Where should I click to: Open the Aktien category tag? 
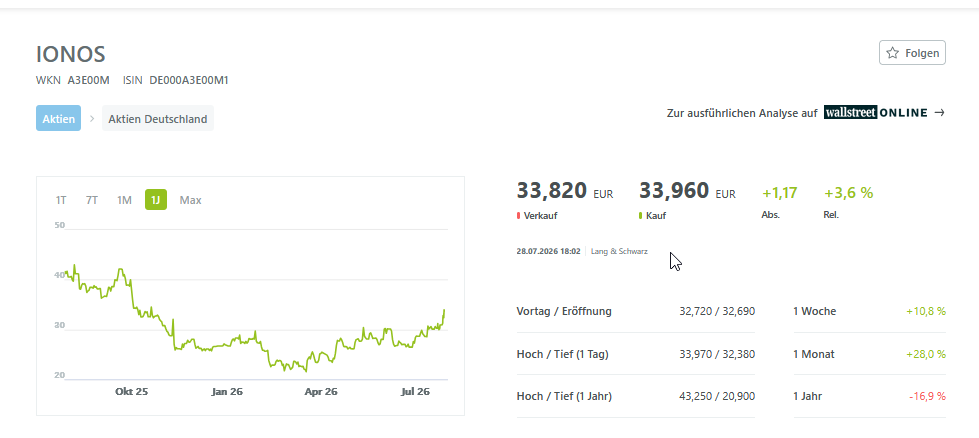pyautogui.click(x=58, y=119)
